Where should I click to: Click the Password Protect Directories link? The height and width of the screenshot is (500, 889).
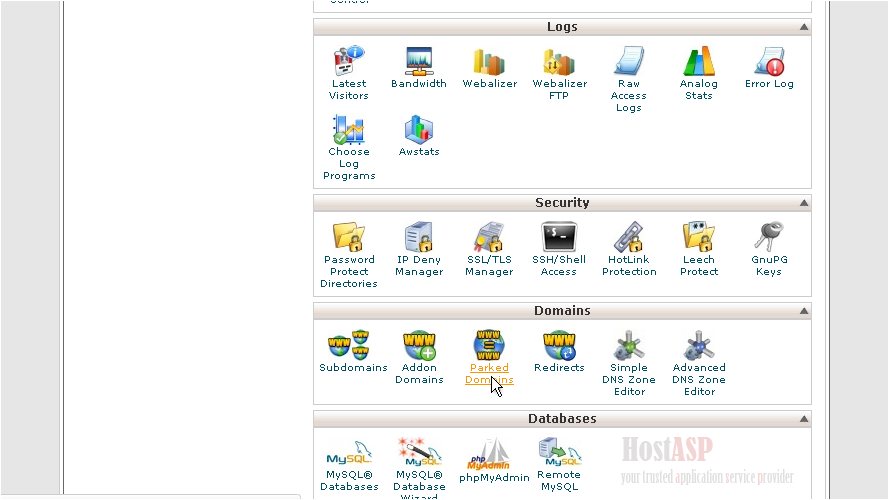(349, 272)
